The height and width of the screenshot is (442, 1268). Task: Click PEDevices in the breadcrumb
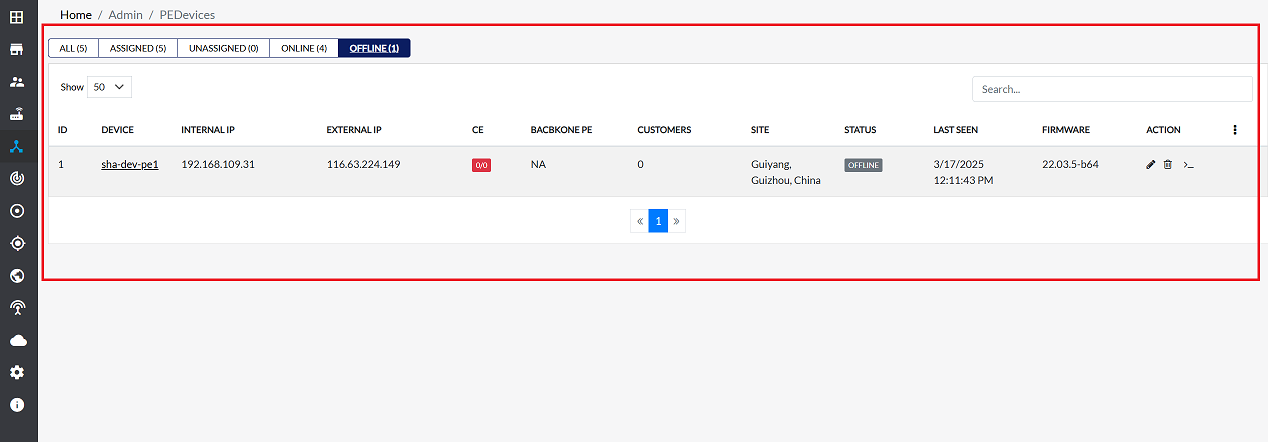(x=187, y=15)
